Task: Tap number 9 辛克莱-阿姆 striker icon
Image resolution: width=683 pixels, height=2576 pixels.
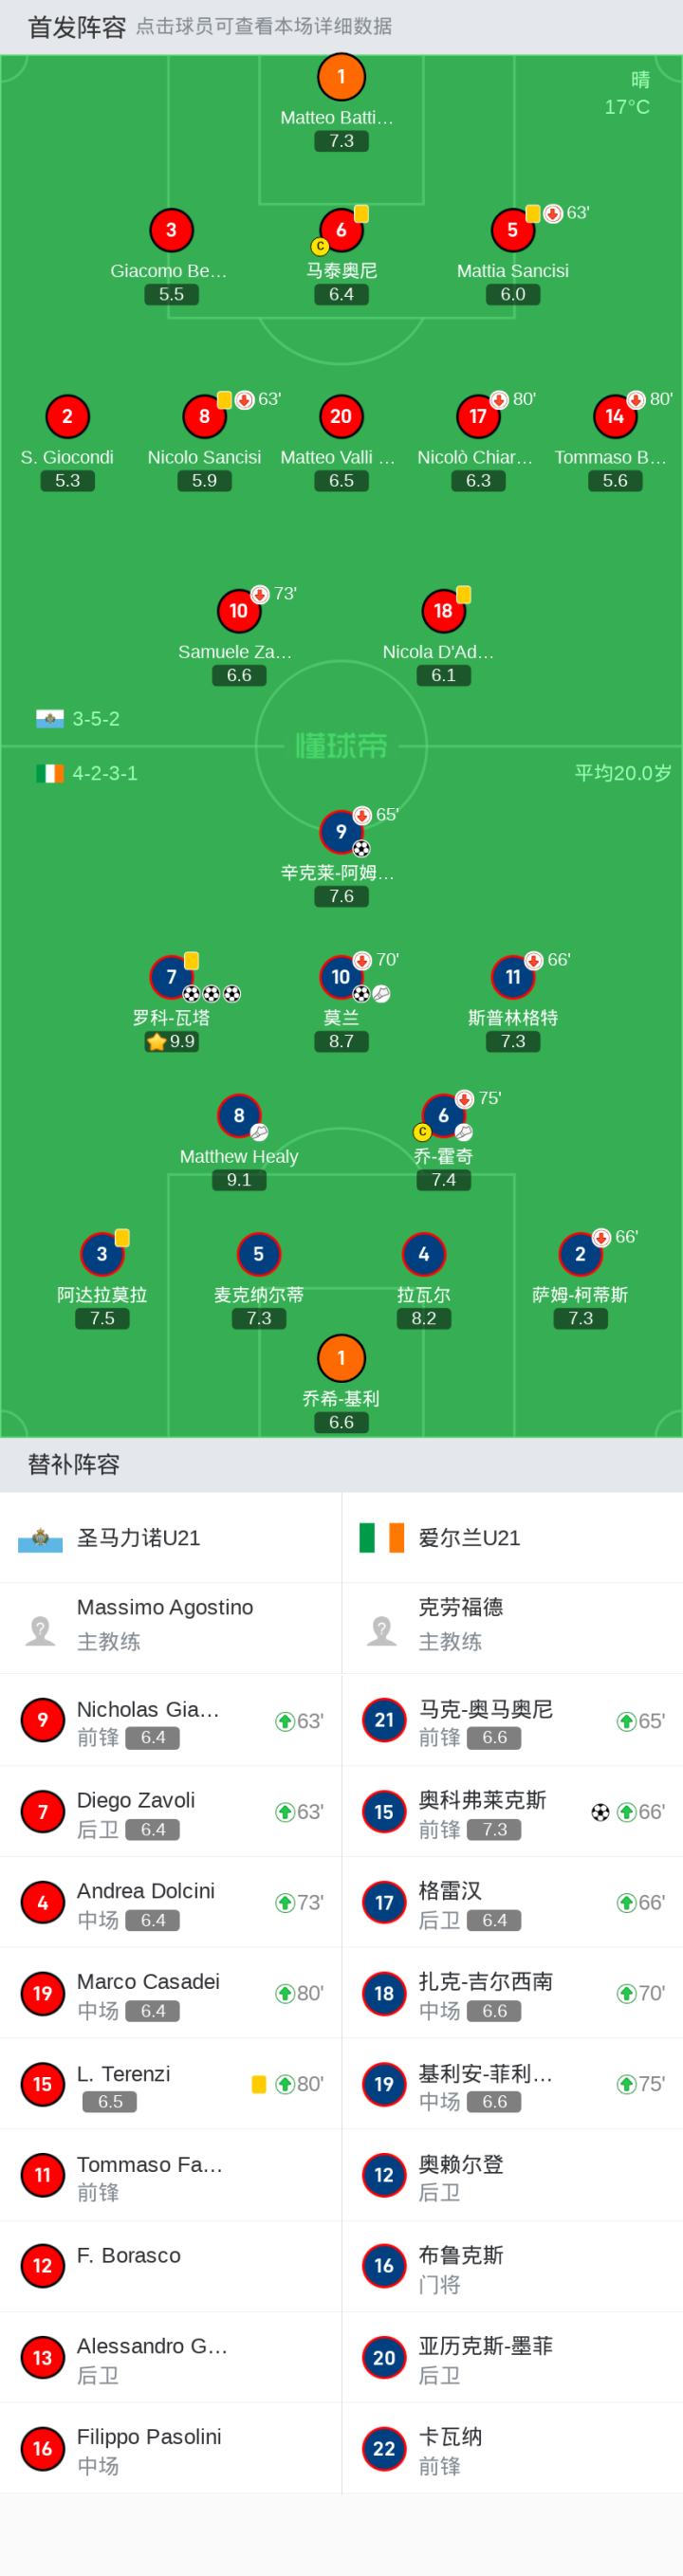Action: [341, 832]
